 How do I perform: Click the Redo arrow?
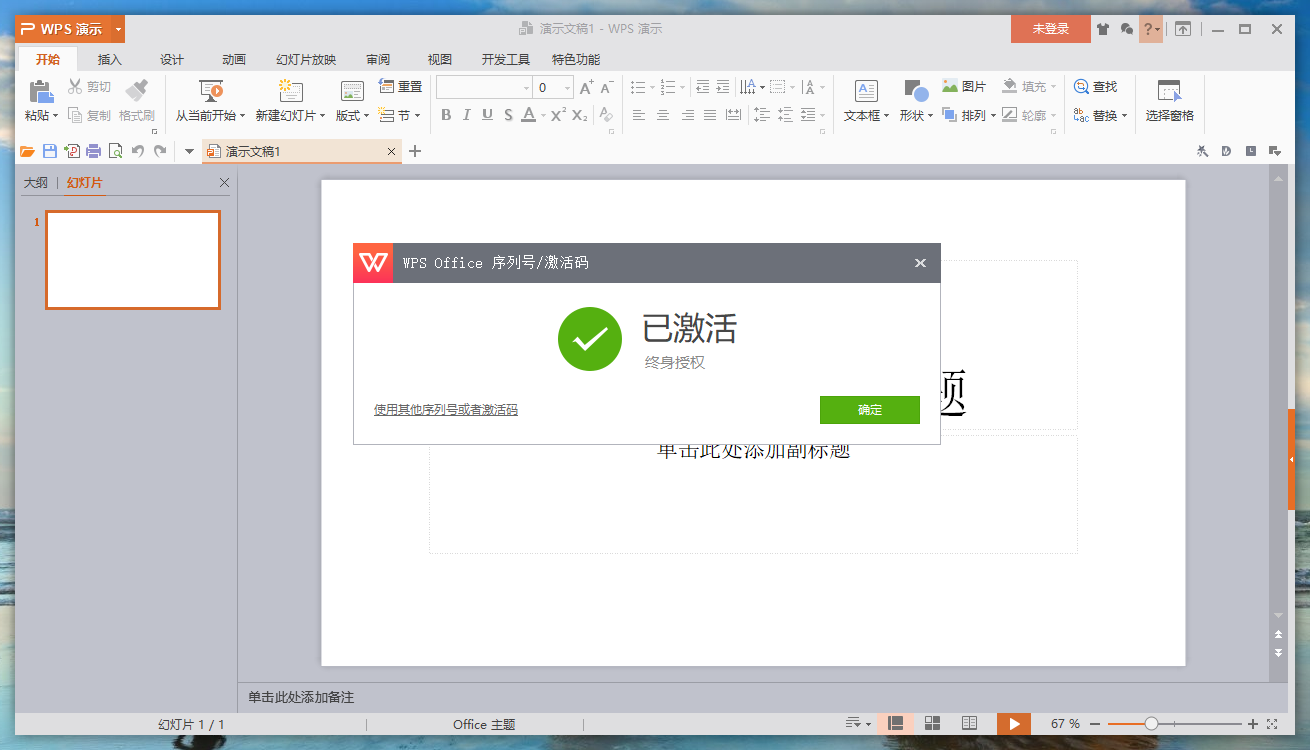(x=160, y=151)
